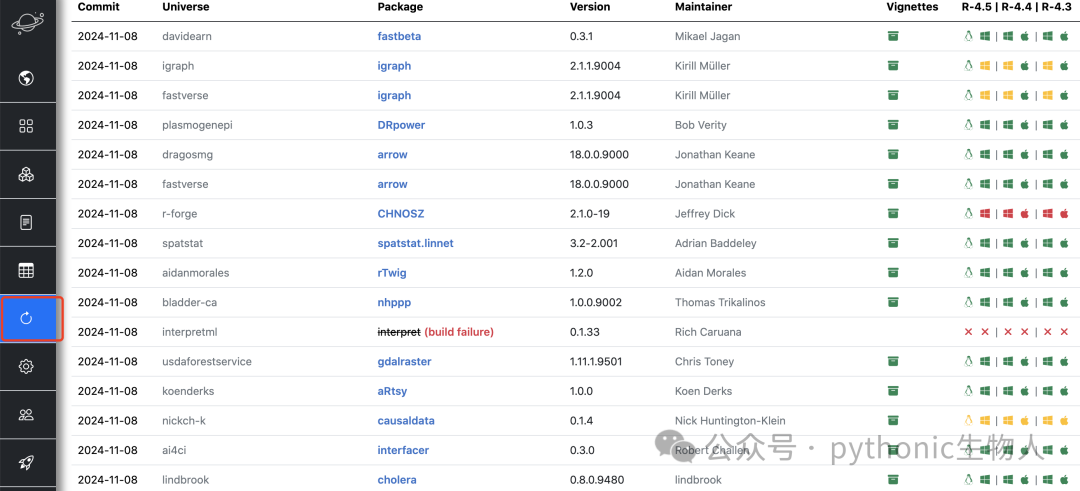Click the Package column header

click(400, 7)
